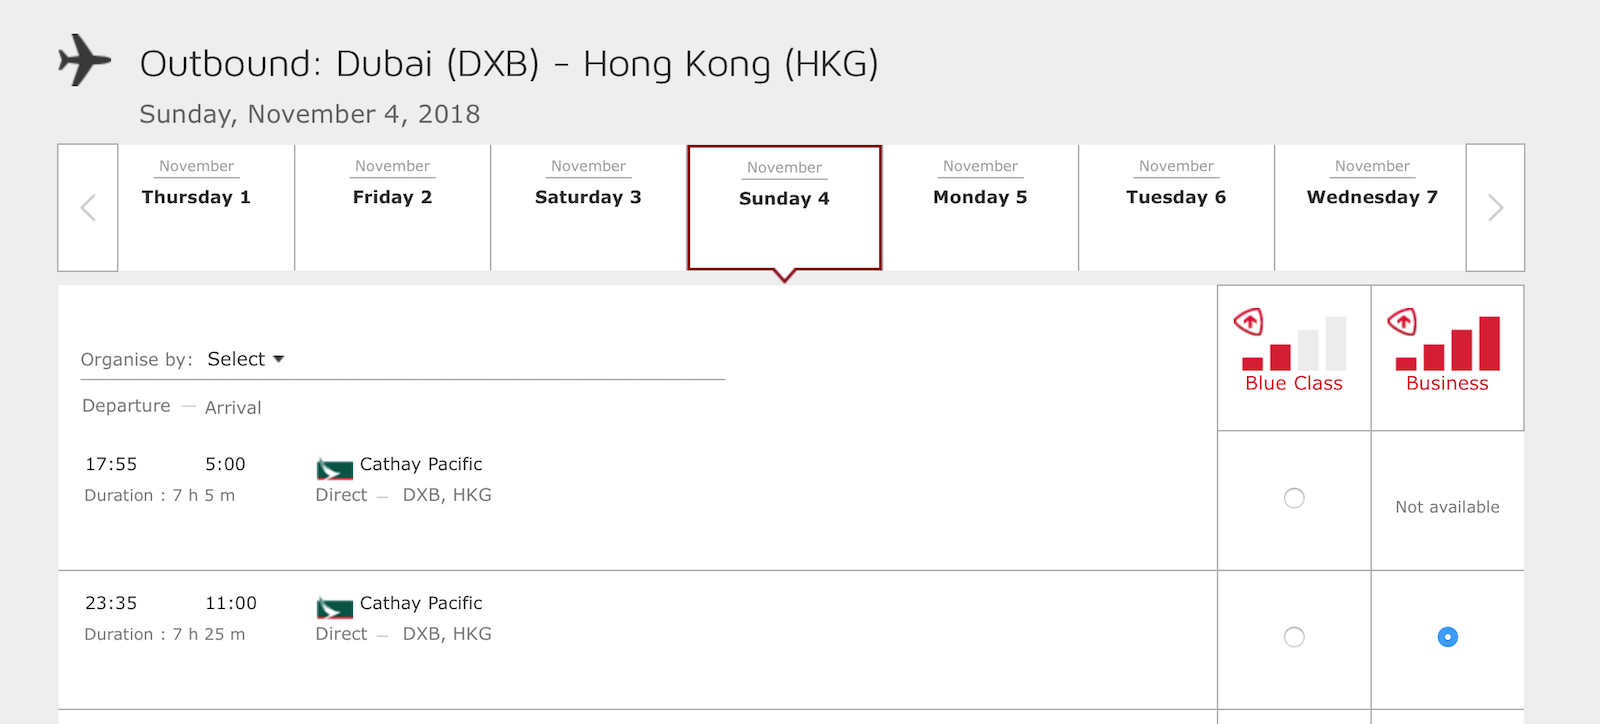Click the Arrival column label

233,408
